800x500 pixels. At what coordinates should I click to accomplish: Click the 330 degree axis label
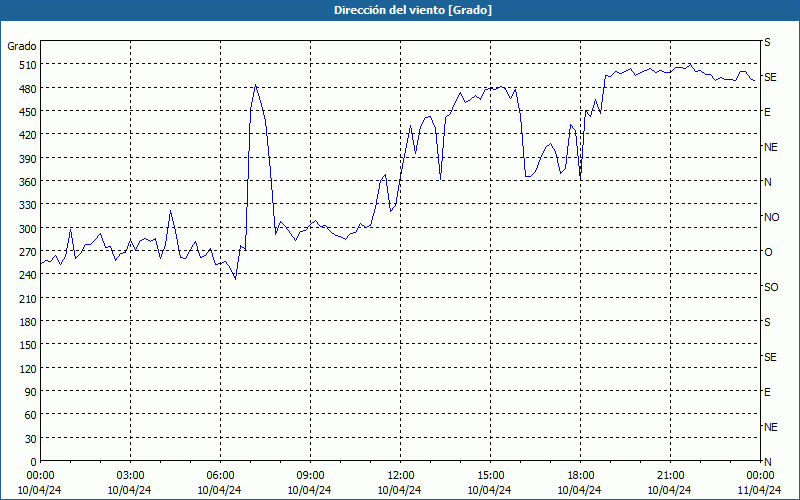(x=29, y=205)
